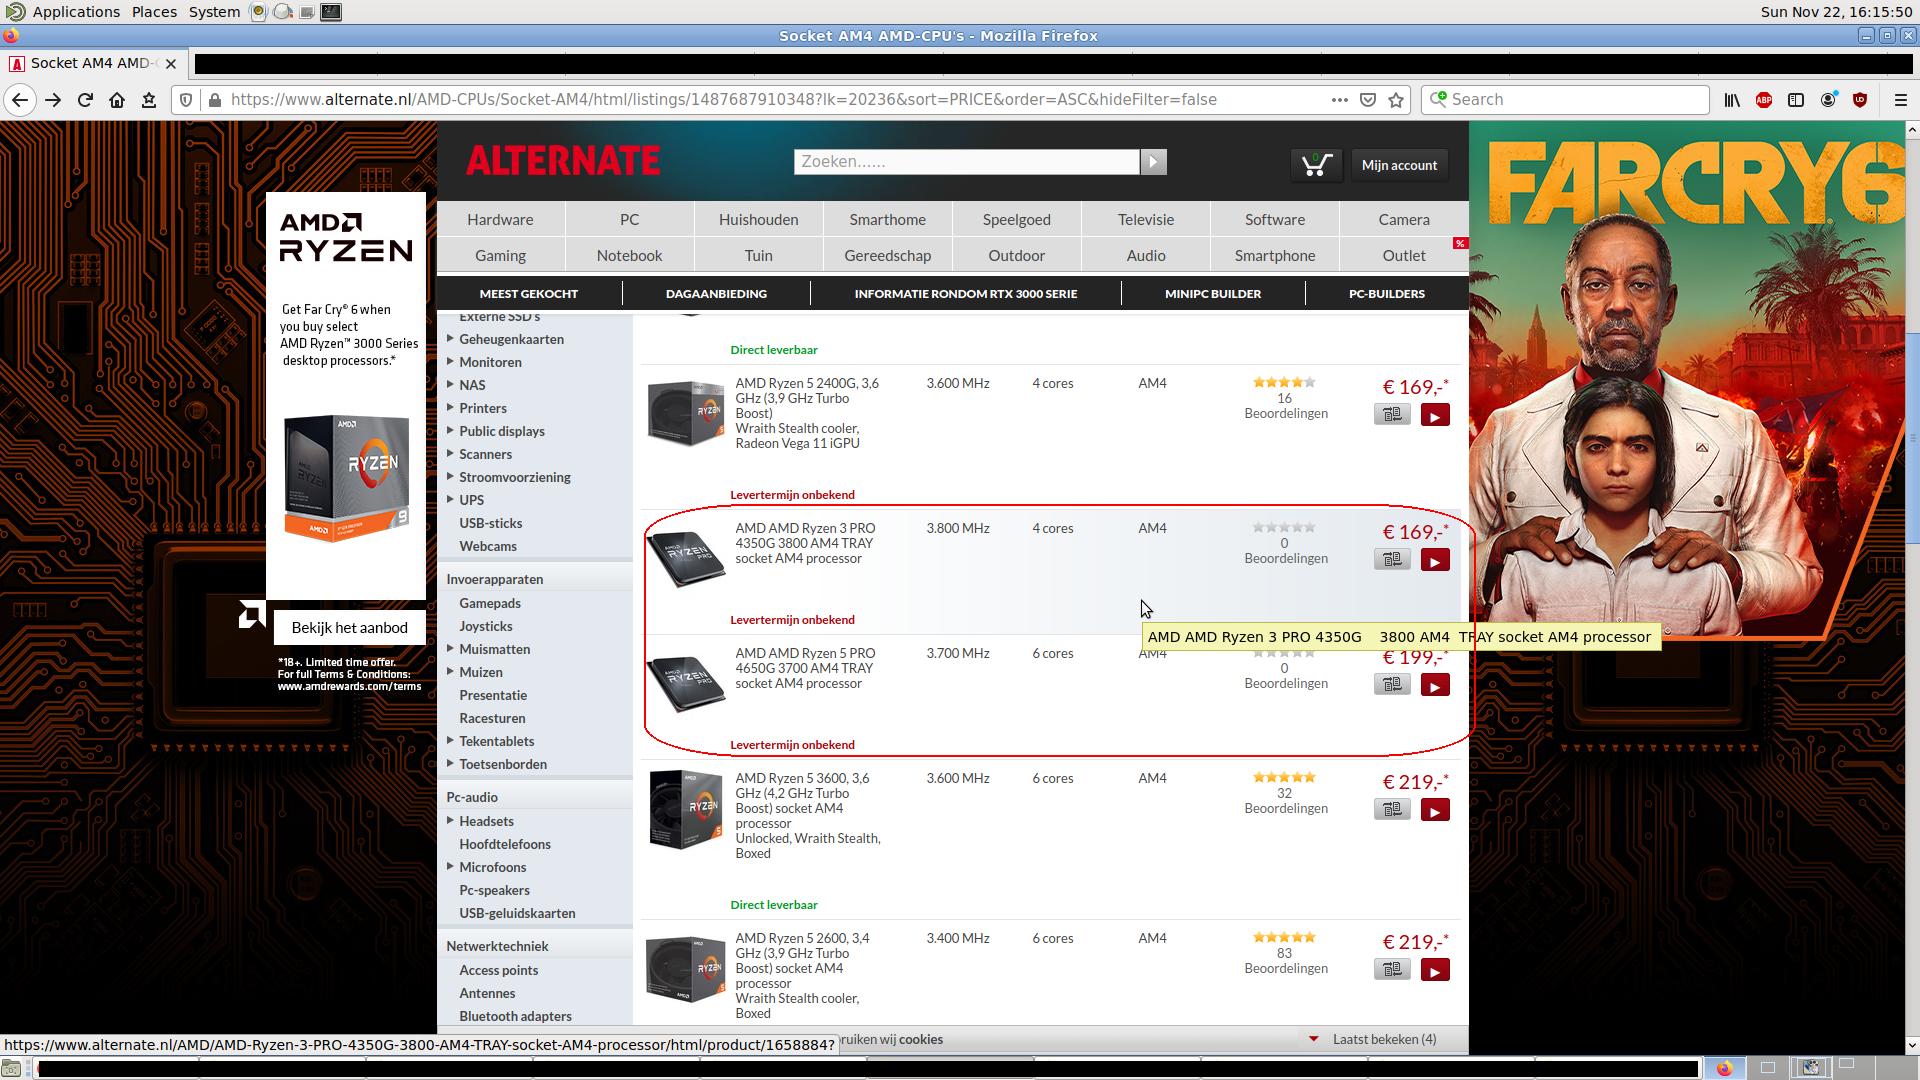1920x1080 pixels.
Task: Add Ryzen 5 PRO 4650G to comparison
Action: pos(1392,684)
